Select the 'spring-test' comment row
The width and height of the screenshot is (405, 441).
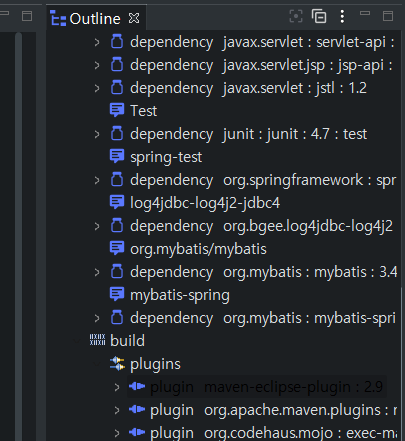click(x=166, y=157)
